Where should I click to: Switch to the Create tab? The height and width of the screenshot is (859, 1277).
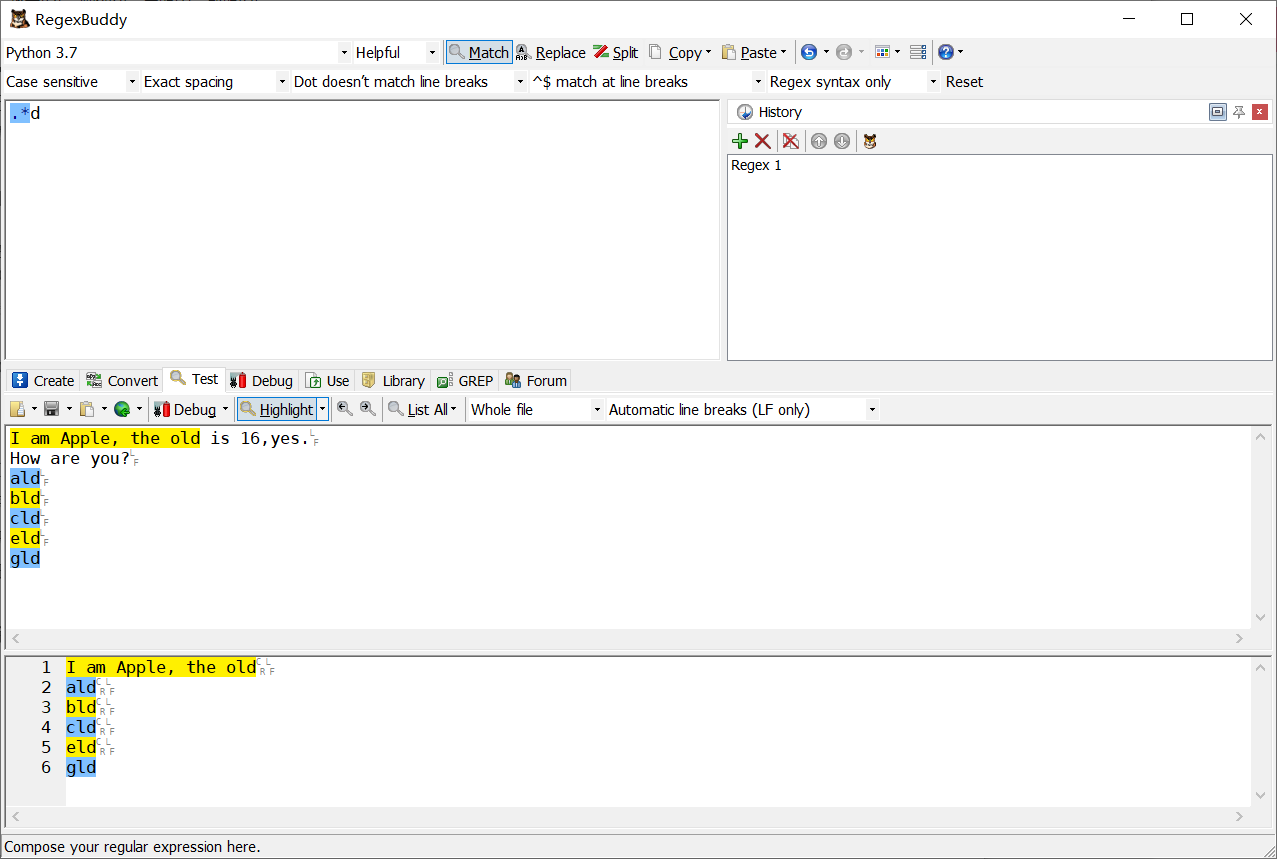(44, 380)
